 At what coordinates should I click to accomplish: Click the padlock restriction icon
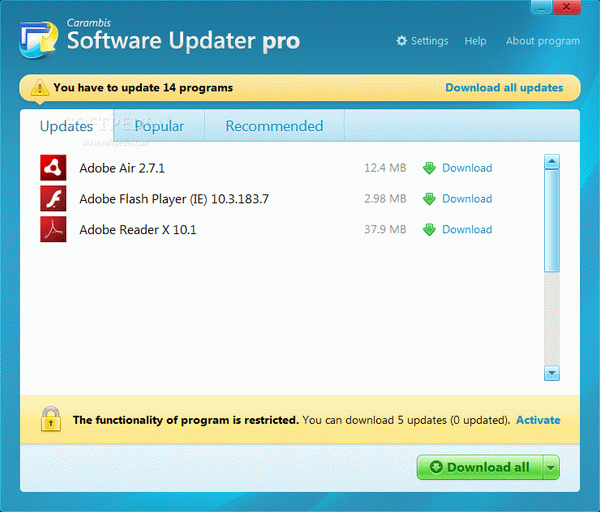51,419
